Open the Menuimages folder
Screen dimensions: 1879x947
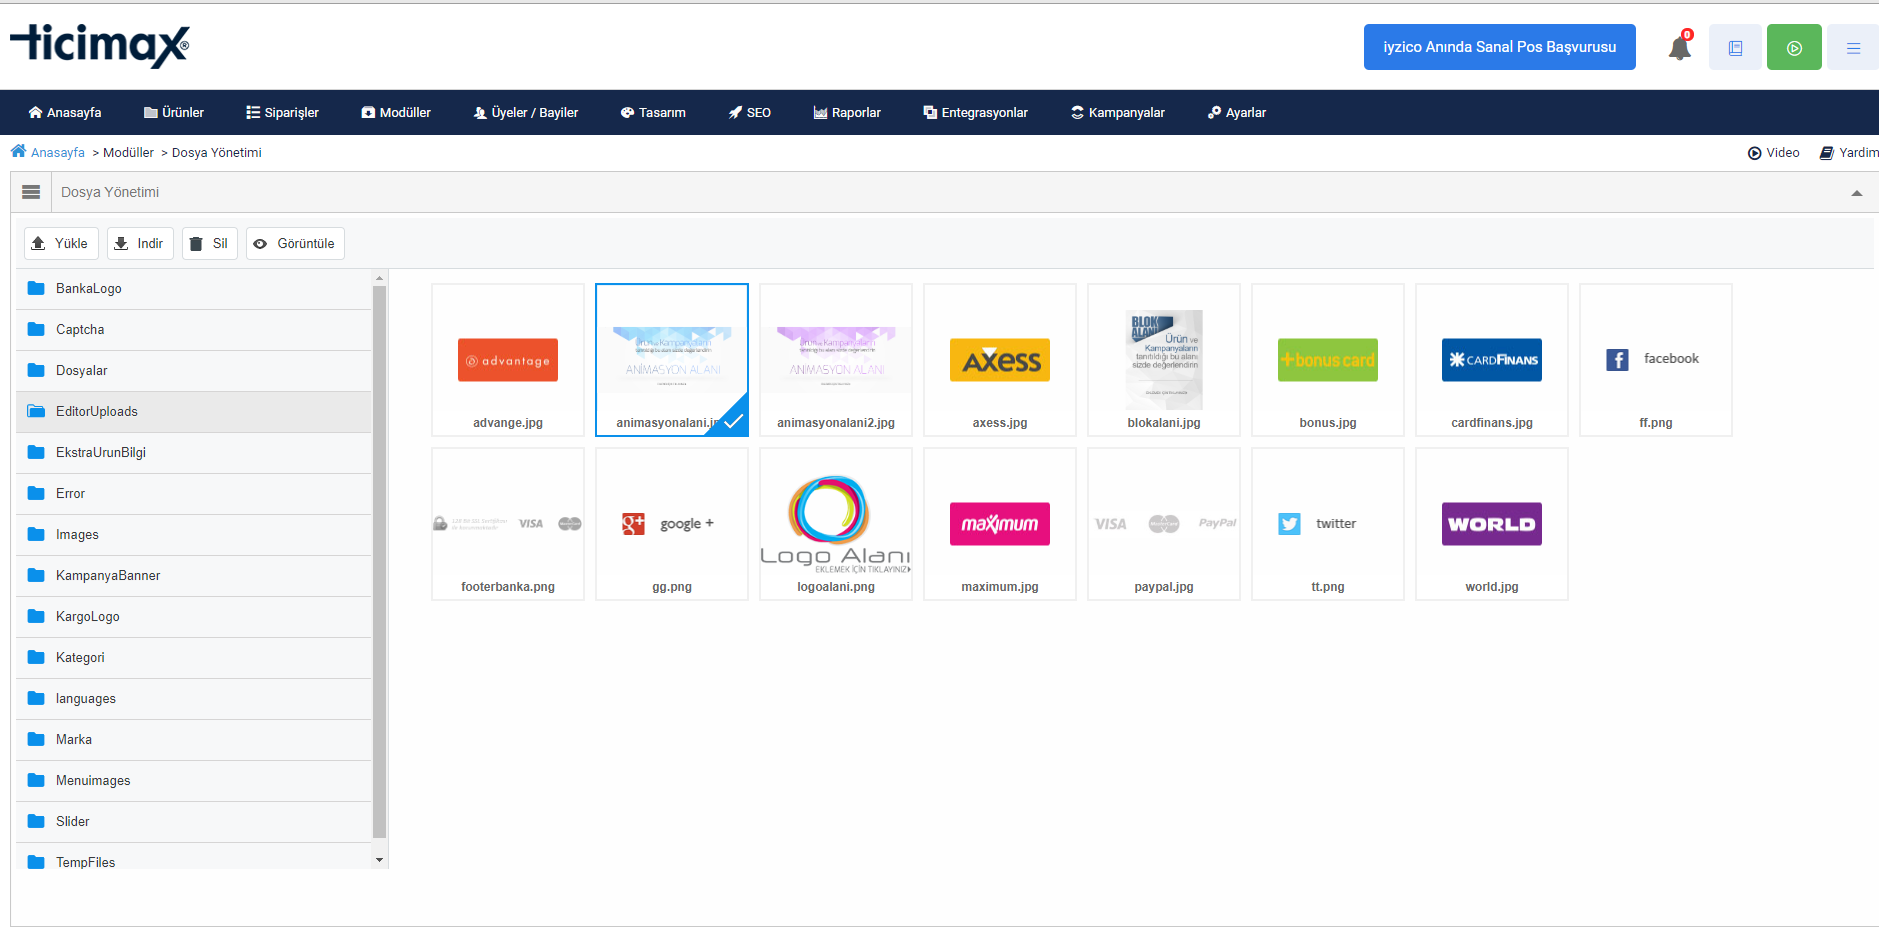click(x=194, y=780)
